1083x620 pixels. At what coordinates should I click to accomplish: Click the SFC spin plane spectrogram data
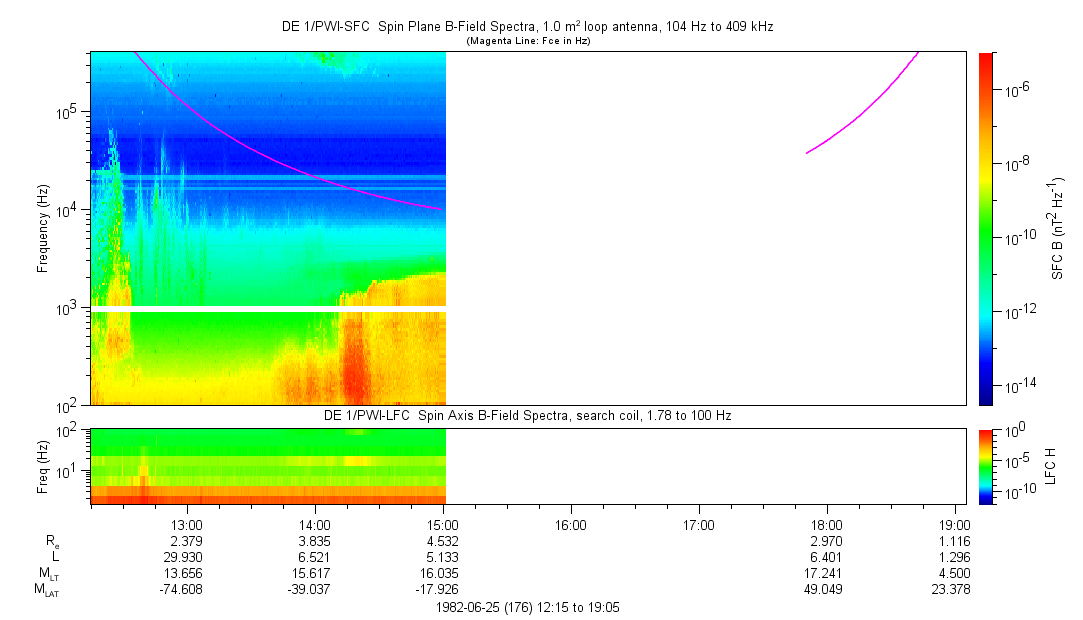point(268,229)
